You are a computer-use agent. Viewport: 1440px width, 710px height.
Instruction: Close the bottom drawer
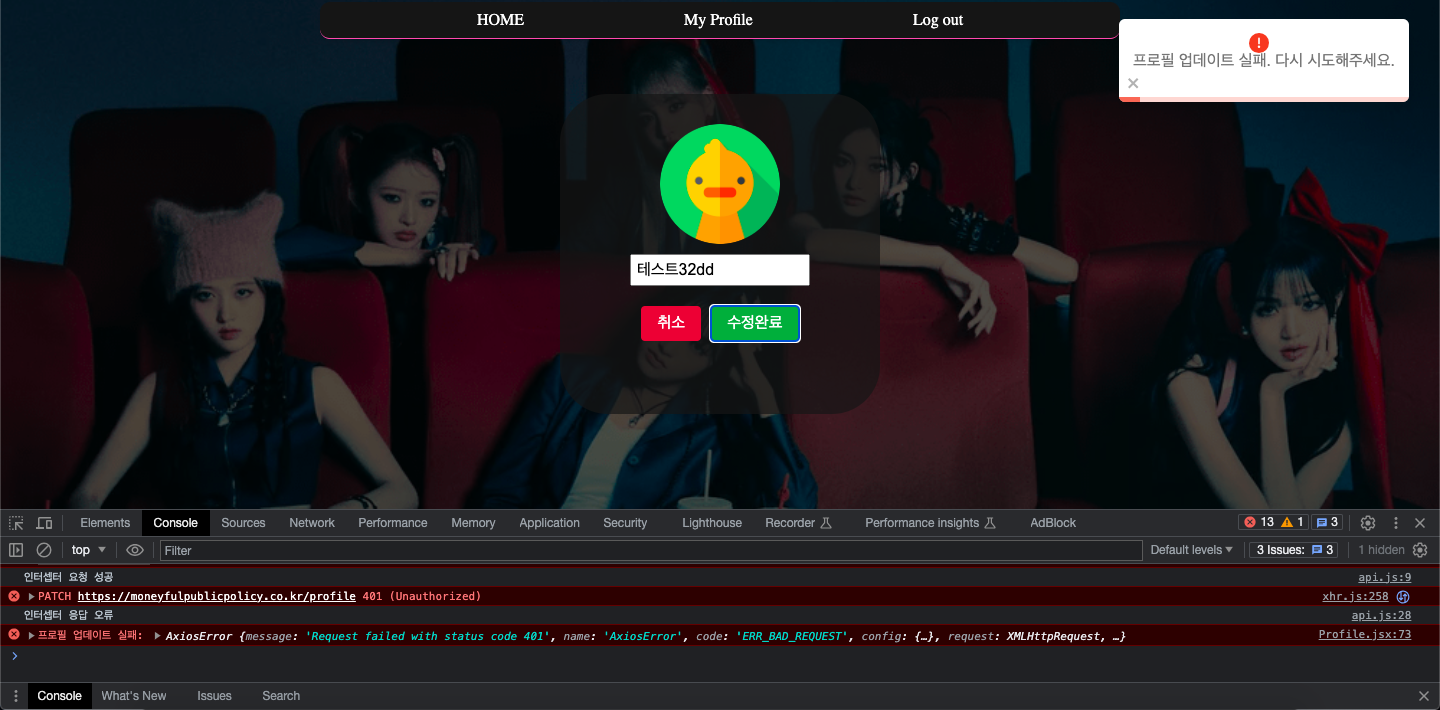pyautogui.click(x=1424, y=696)
